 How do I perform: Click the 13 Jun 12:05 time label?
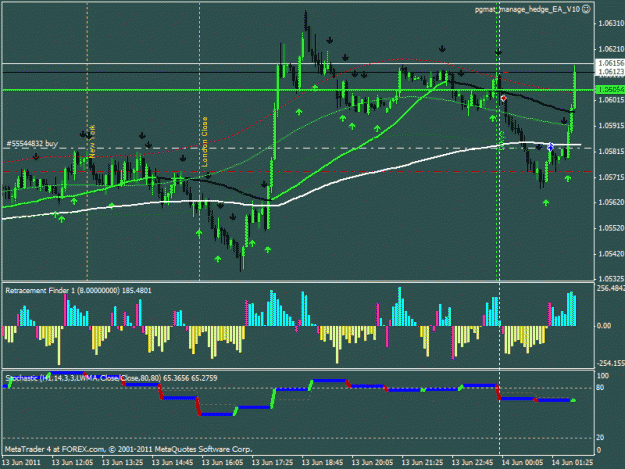pos(72,462)
